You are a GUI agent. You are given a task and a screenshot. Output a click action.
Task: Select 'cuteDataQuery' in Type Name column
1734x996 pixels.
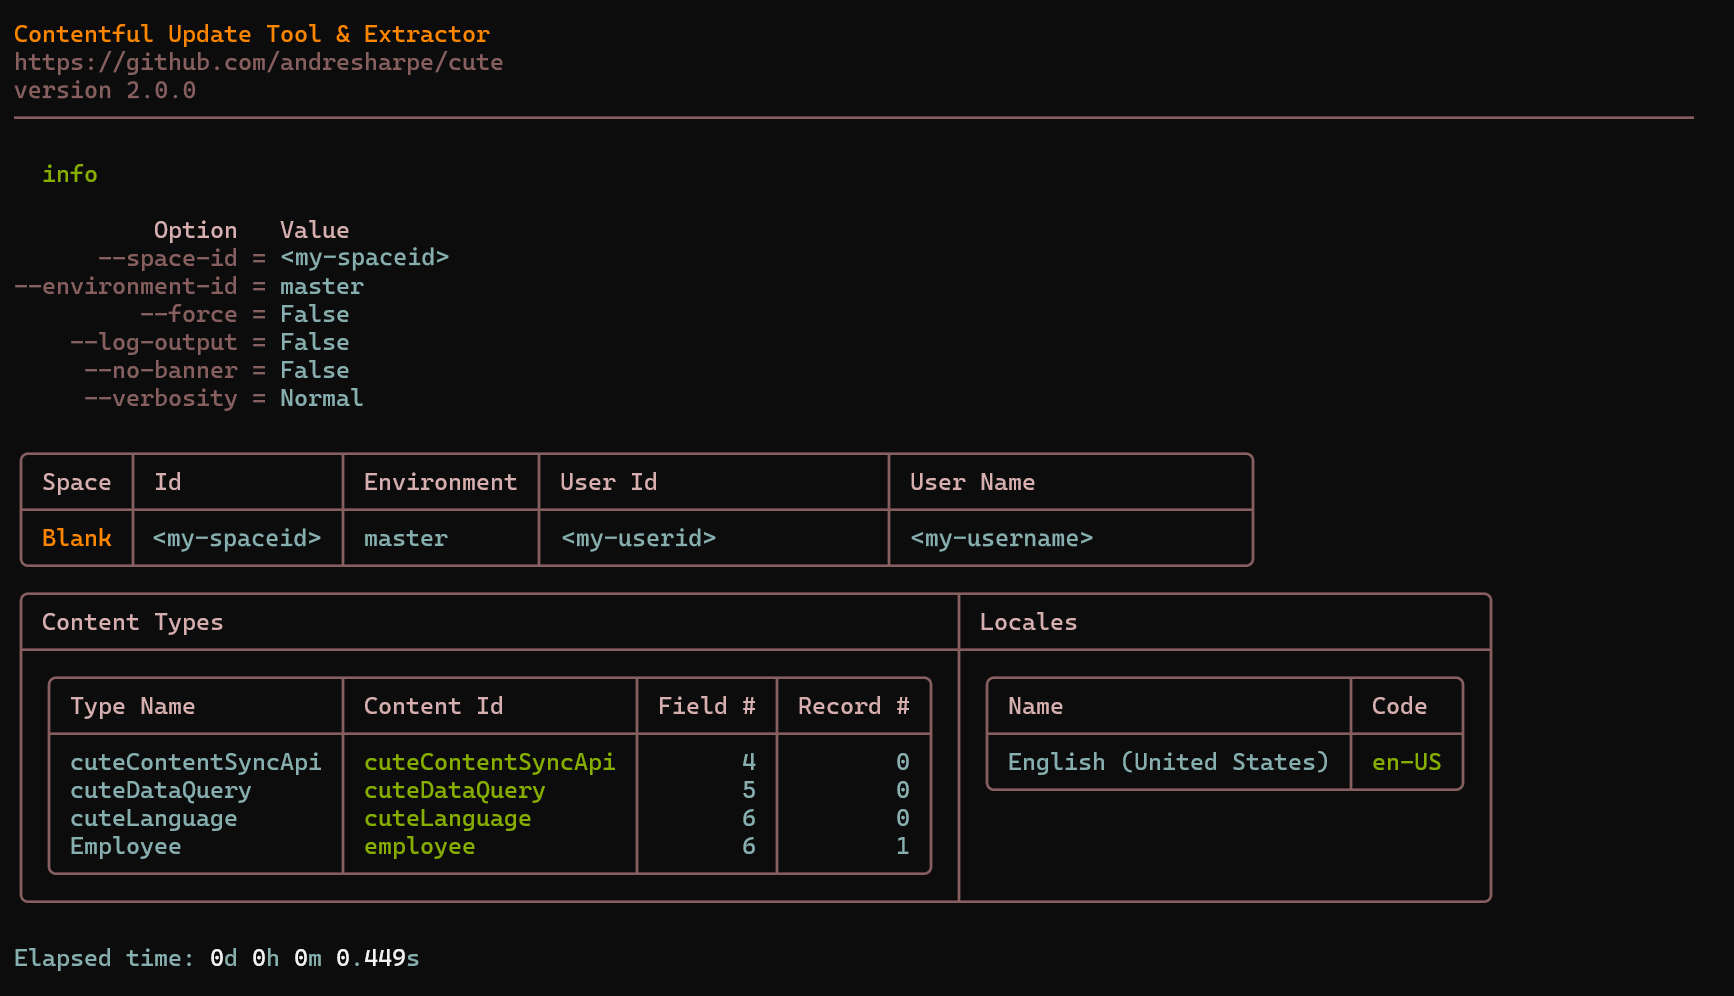(161, 790)
